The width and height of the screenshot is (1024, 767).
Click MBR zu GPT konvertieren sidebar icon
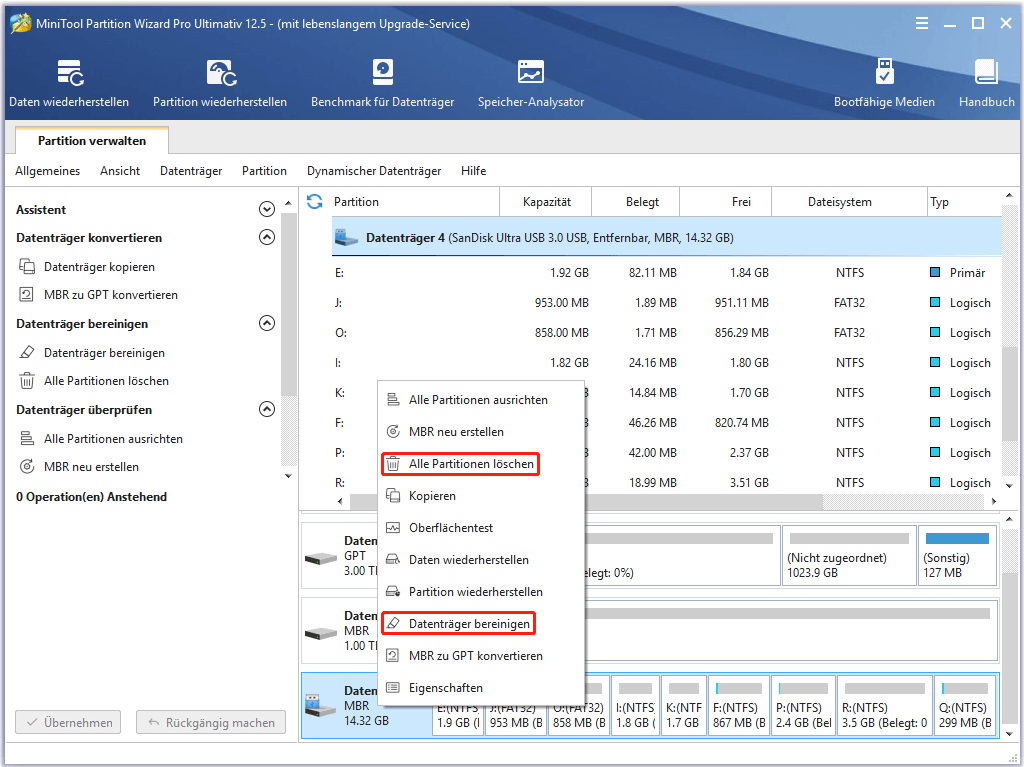click(27, 295)
